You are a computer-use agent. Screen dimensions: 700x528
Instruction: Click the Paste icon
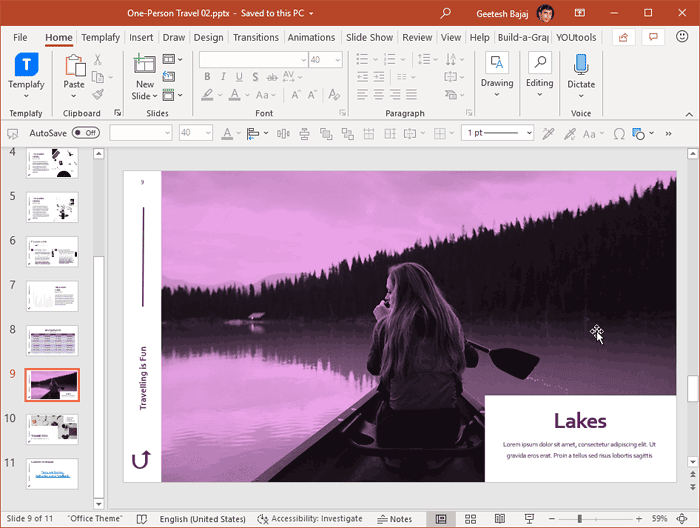[x=74, y=66]
